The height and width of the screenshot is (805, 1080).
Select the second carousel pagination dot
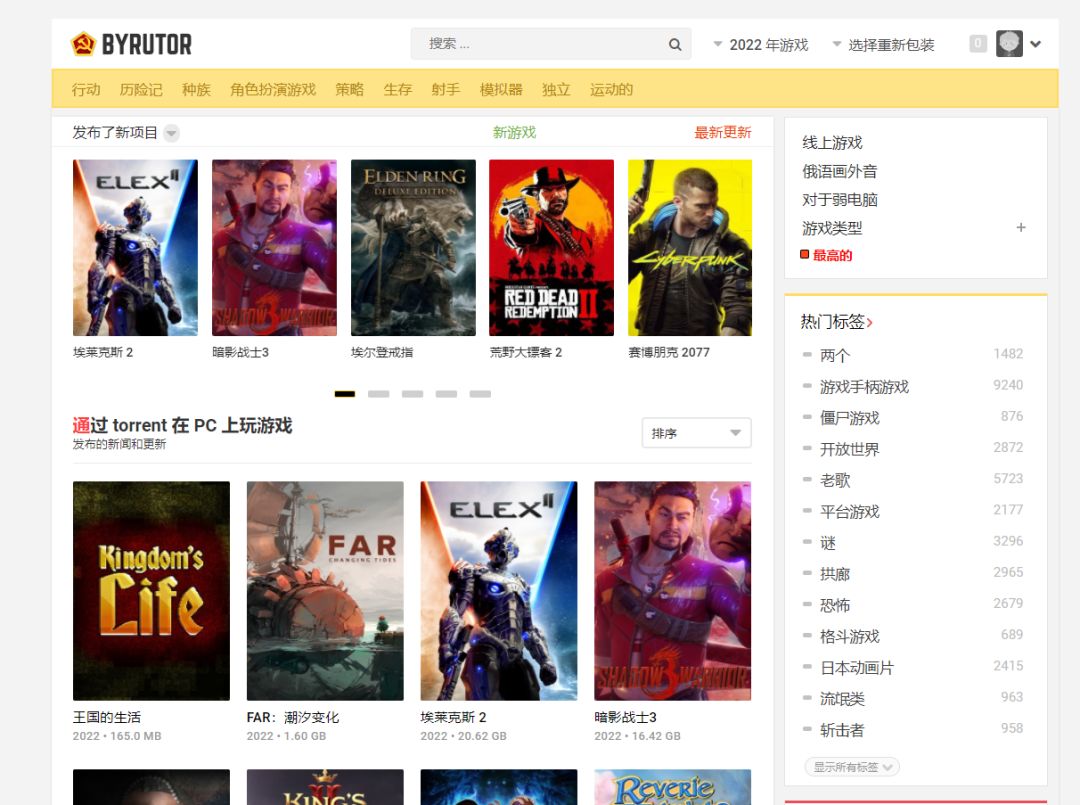[x=379, y=394]
